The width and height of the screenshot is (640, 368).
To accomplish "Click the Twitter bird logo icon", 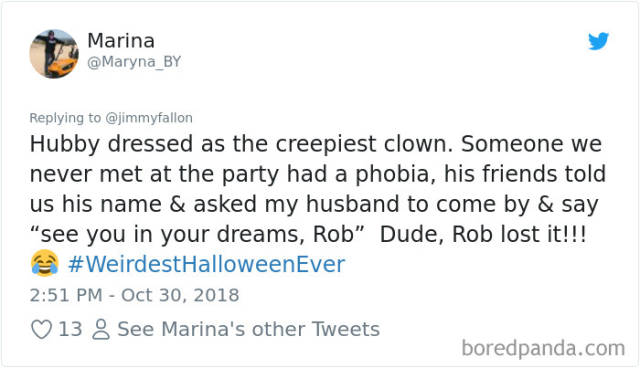I will tap(598, 41).
